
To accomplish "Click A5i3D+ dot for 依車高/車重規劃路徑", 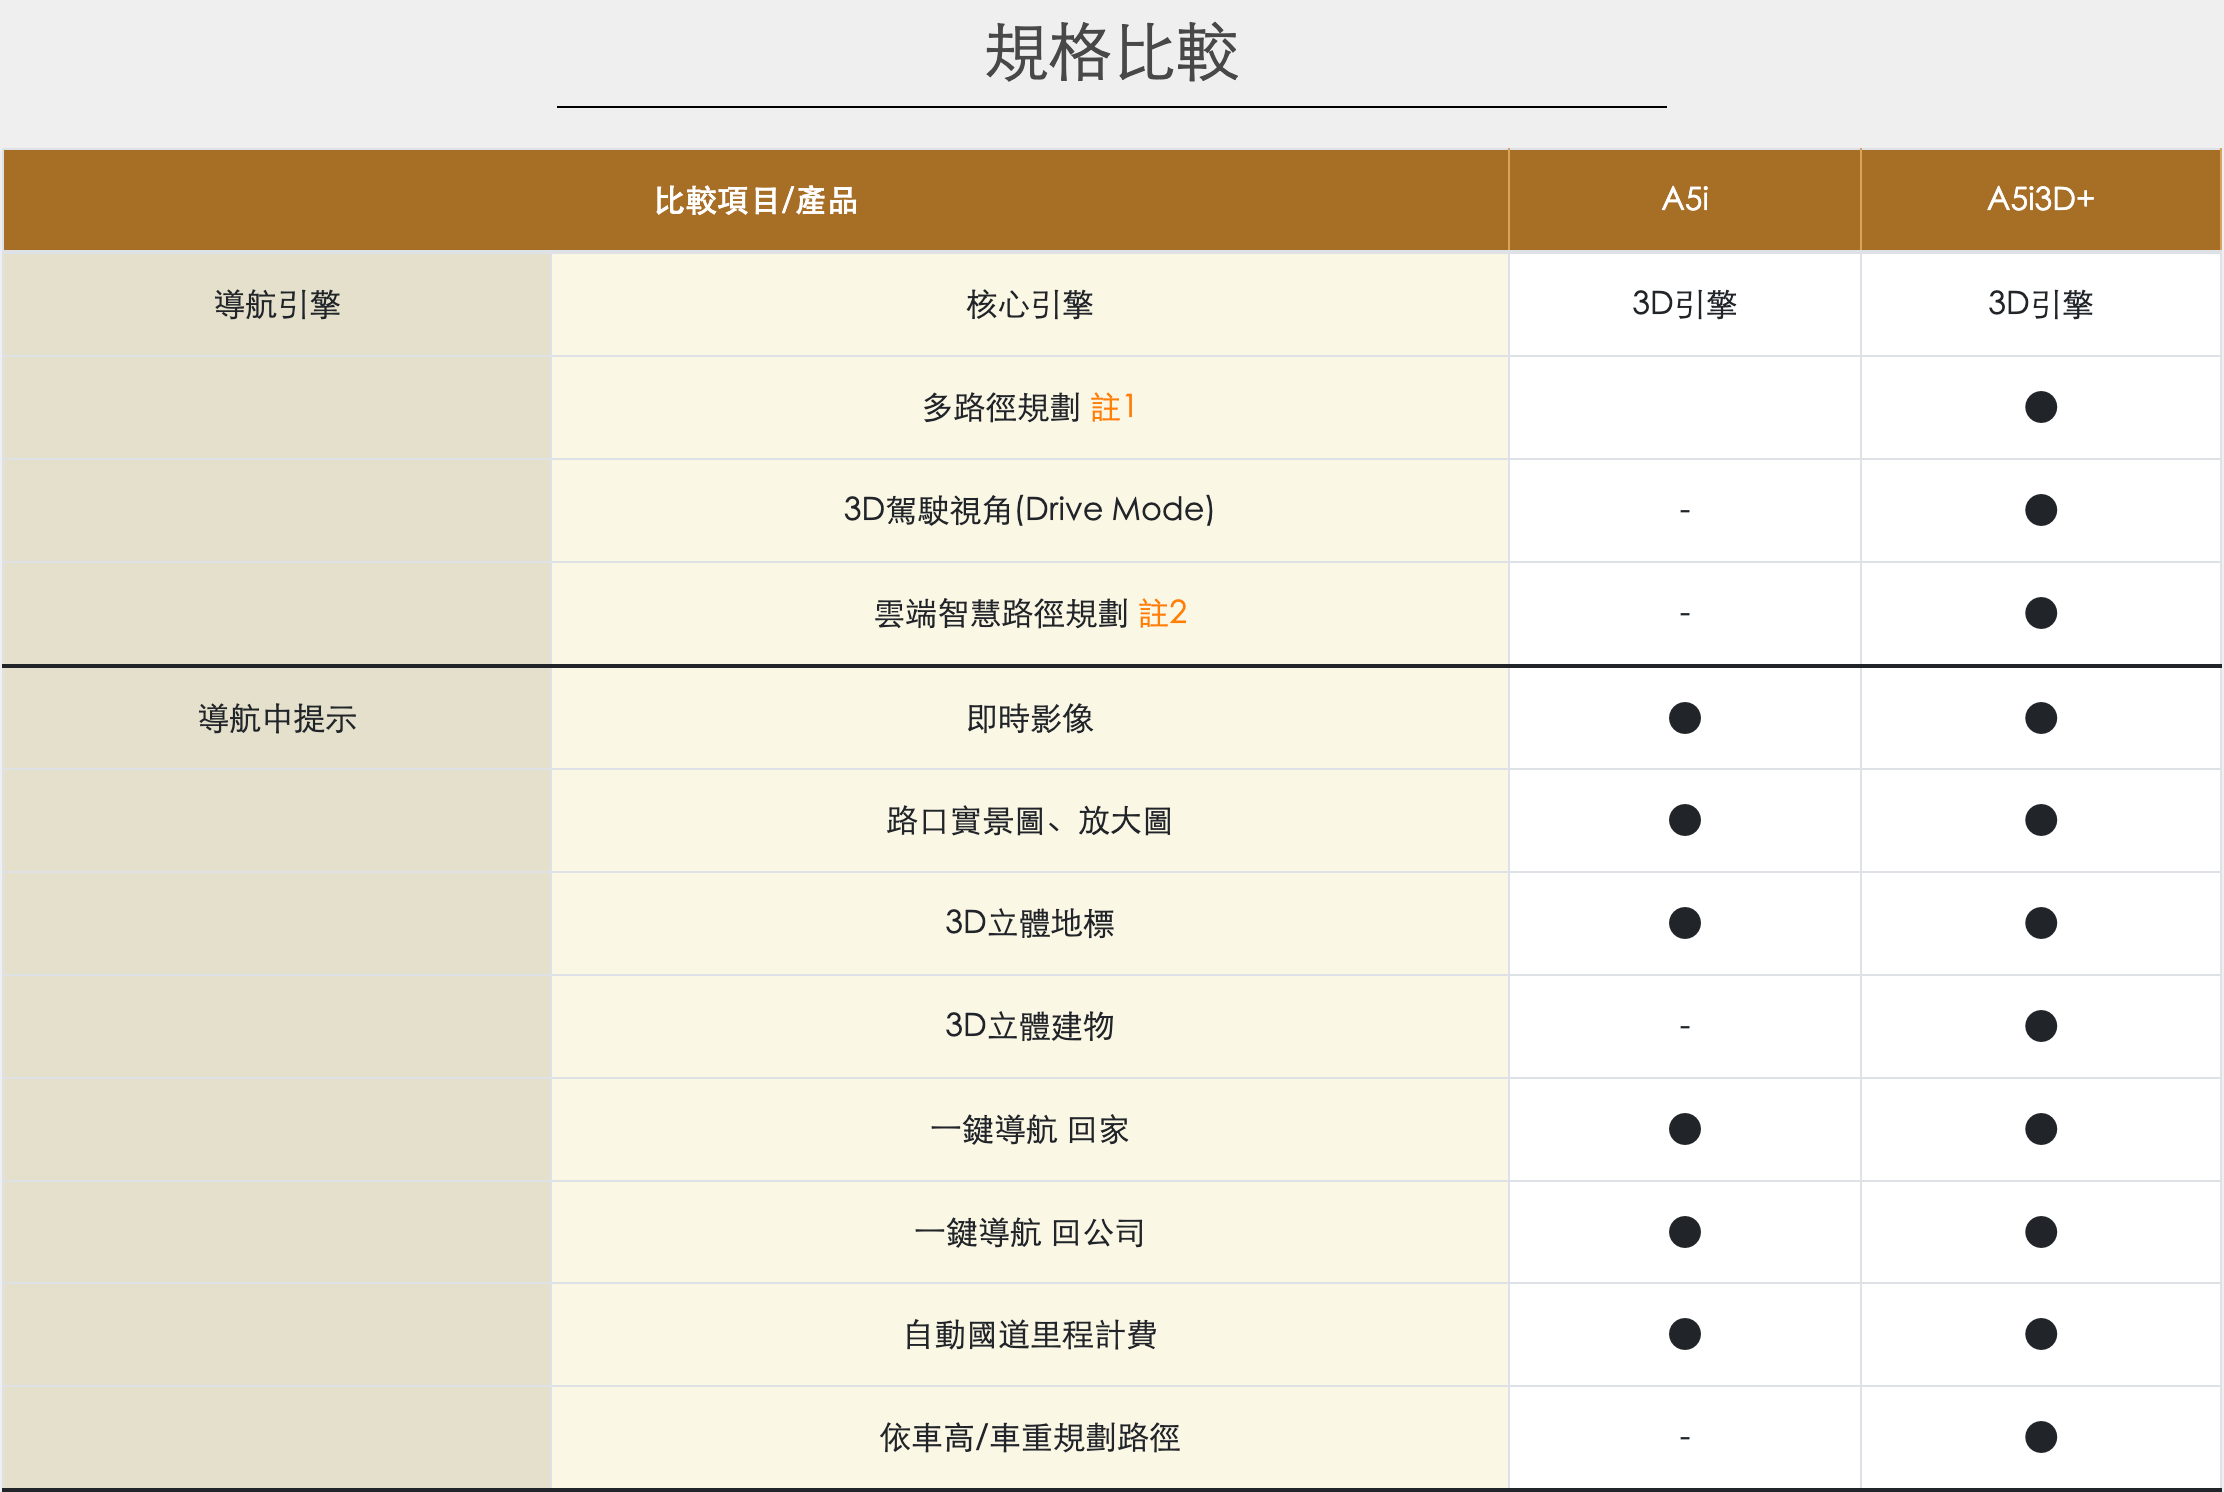I will click(x=2040, y=1437).
